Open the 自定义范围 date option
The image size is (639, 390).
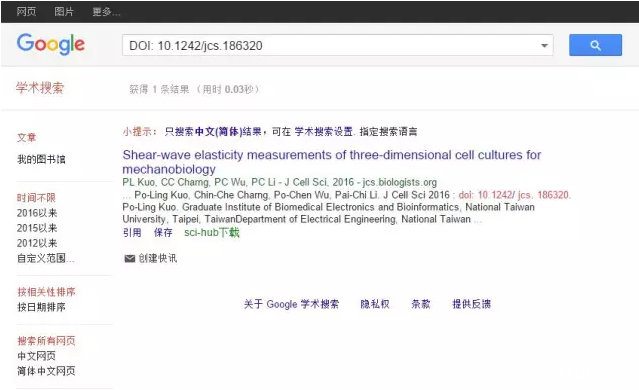(45, 258)
